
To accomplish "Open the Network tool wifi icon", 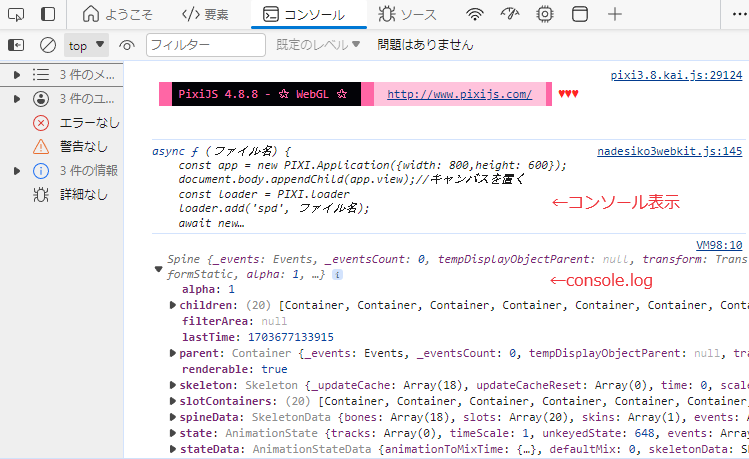I will [475, 14].
